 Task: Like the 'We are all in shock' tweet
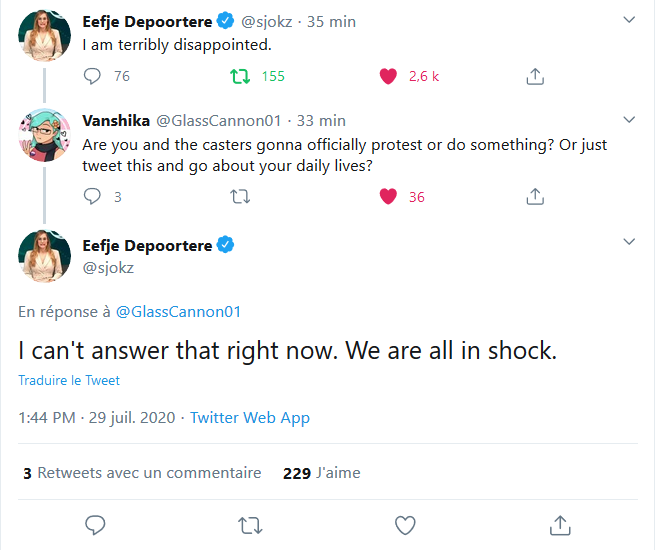pyautogui.click(x=405, y=524)
